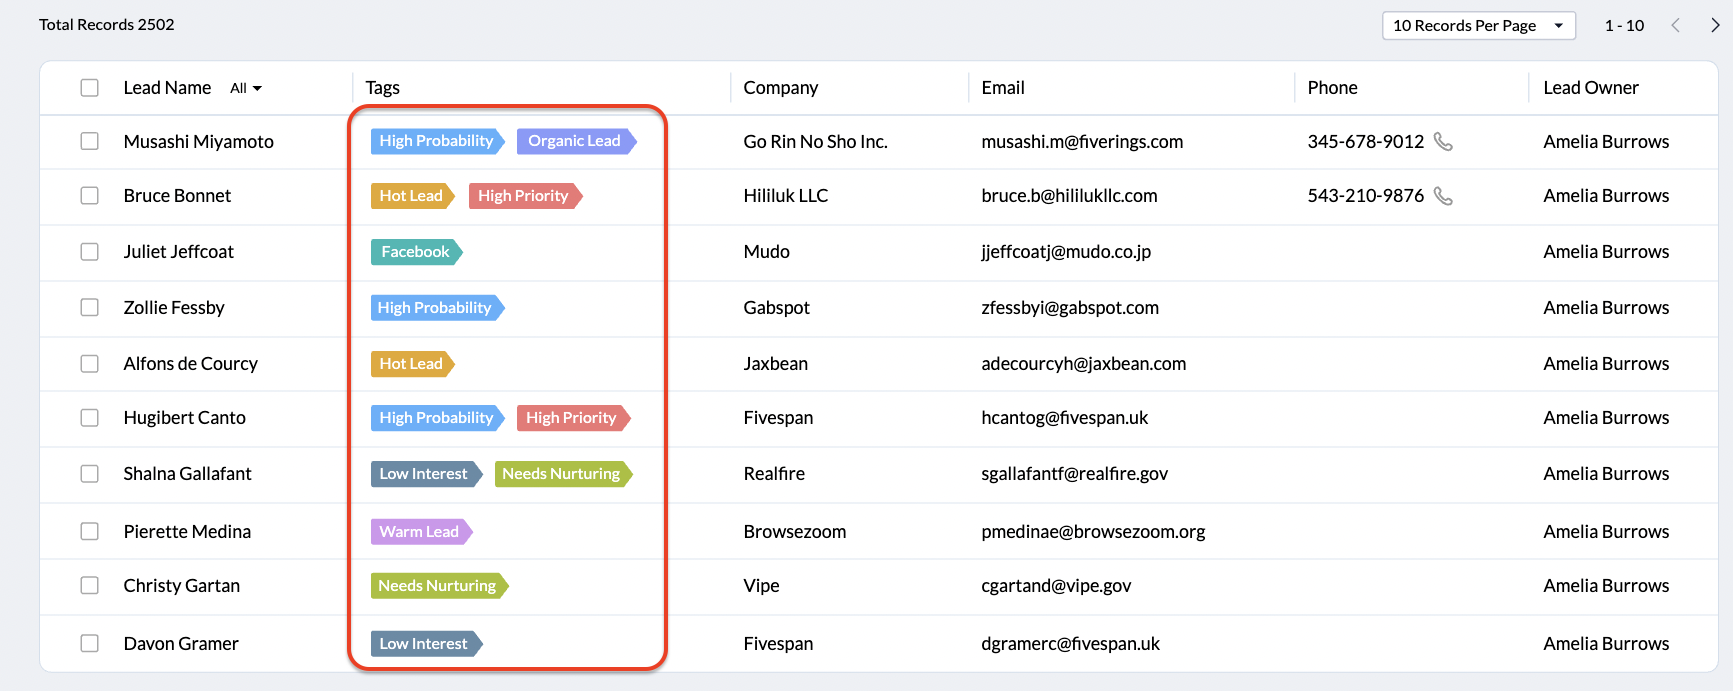Image resolution: width=1733 pixels, height=691 pixels.
Task: Click phone number 345-678-9012
Action: (x=1365, y=141)
